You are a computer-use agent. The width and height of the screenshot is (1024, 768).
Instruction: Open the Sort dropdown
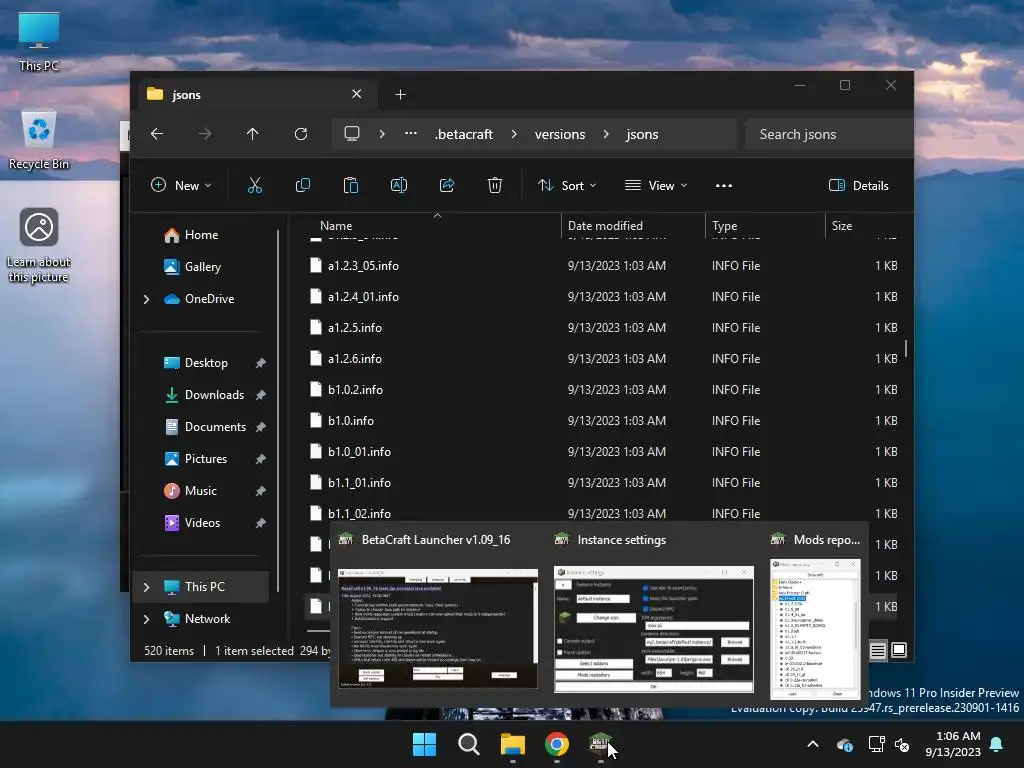click(567, 185)
